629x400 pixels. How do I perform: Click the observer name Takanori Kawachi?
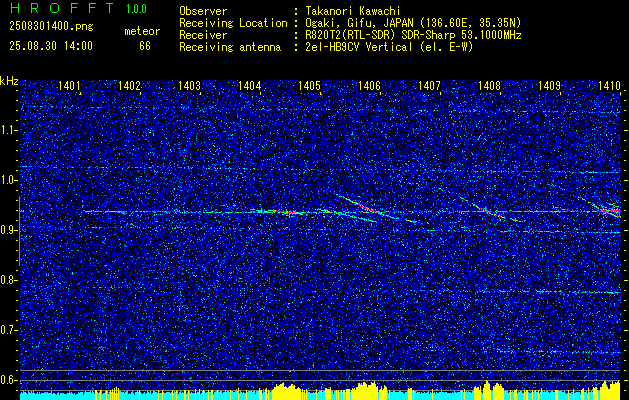tap(352, 11)
